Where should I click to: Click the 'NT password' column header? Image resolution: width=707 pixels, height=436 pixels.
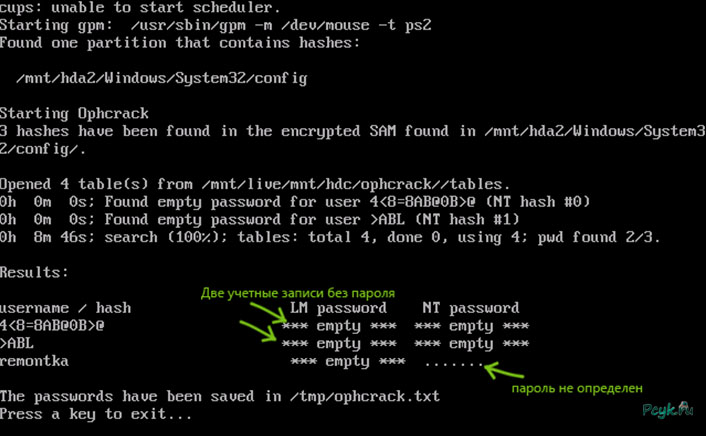[471, 308]
